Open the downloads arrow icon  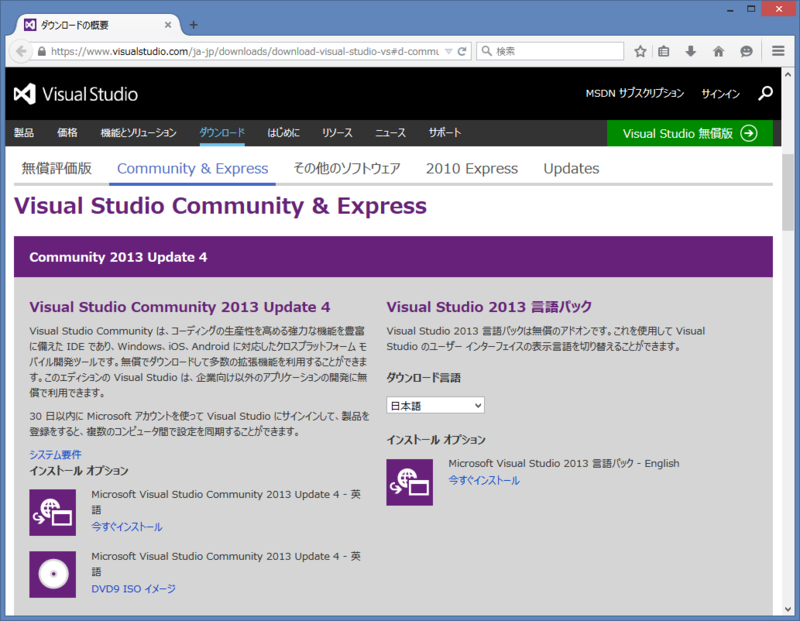[691, 51]
